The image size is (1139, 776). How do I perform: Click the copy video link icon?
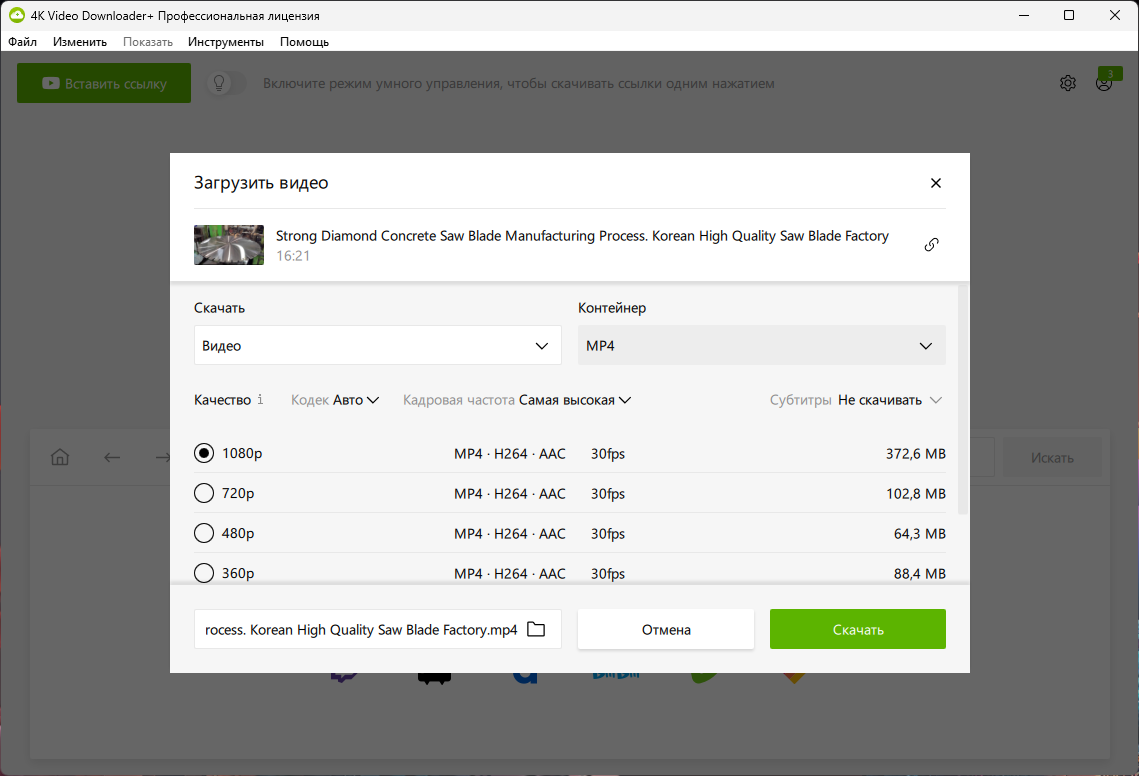[x=931, y=245]
